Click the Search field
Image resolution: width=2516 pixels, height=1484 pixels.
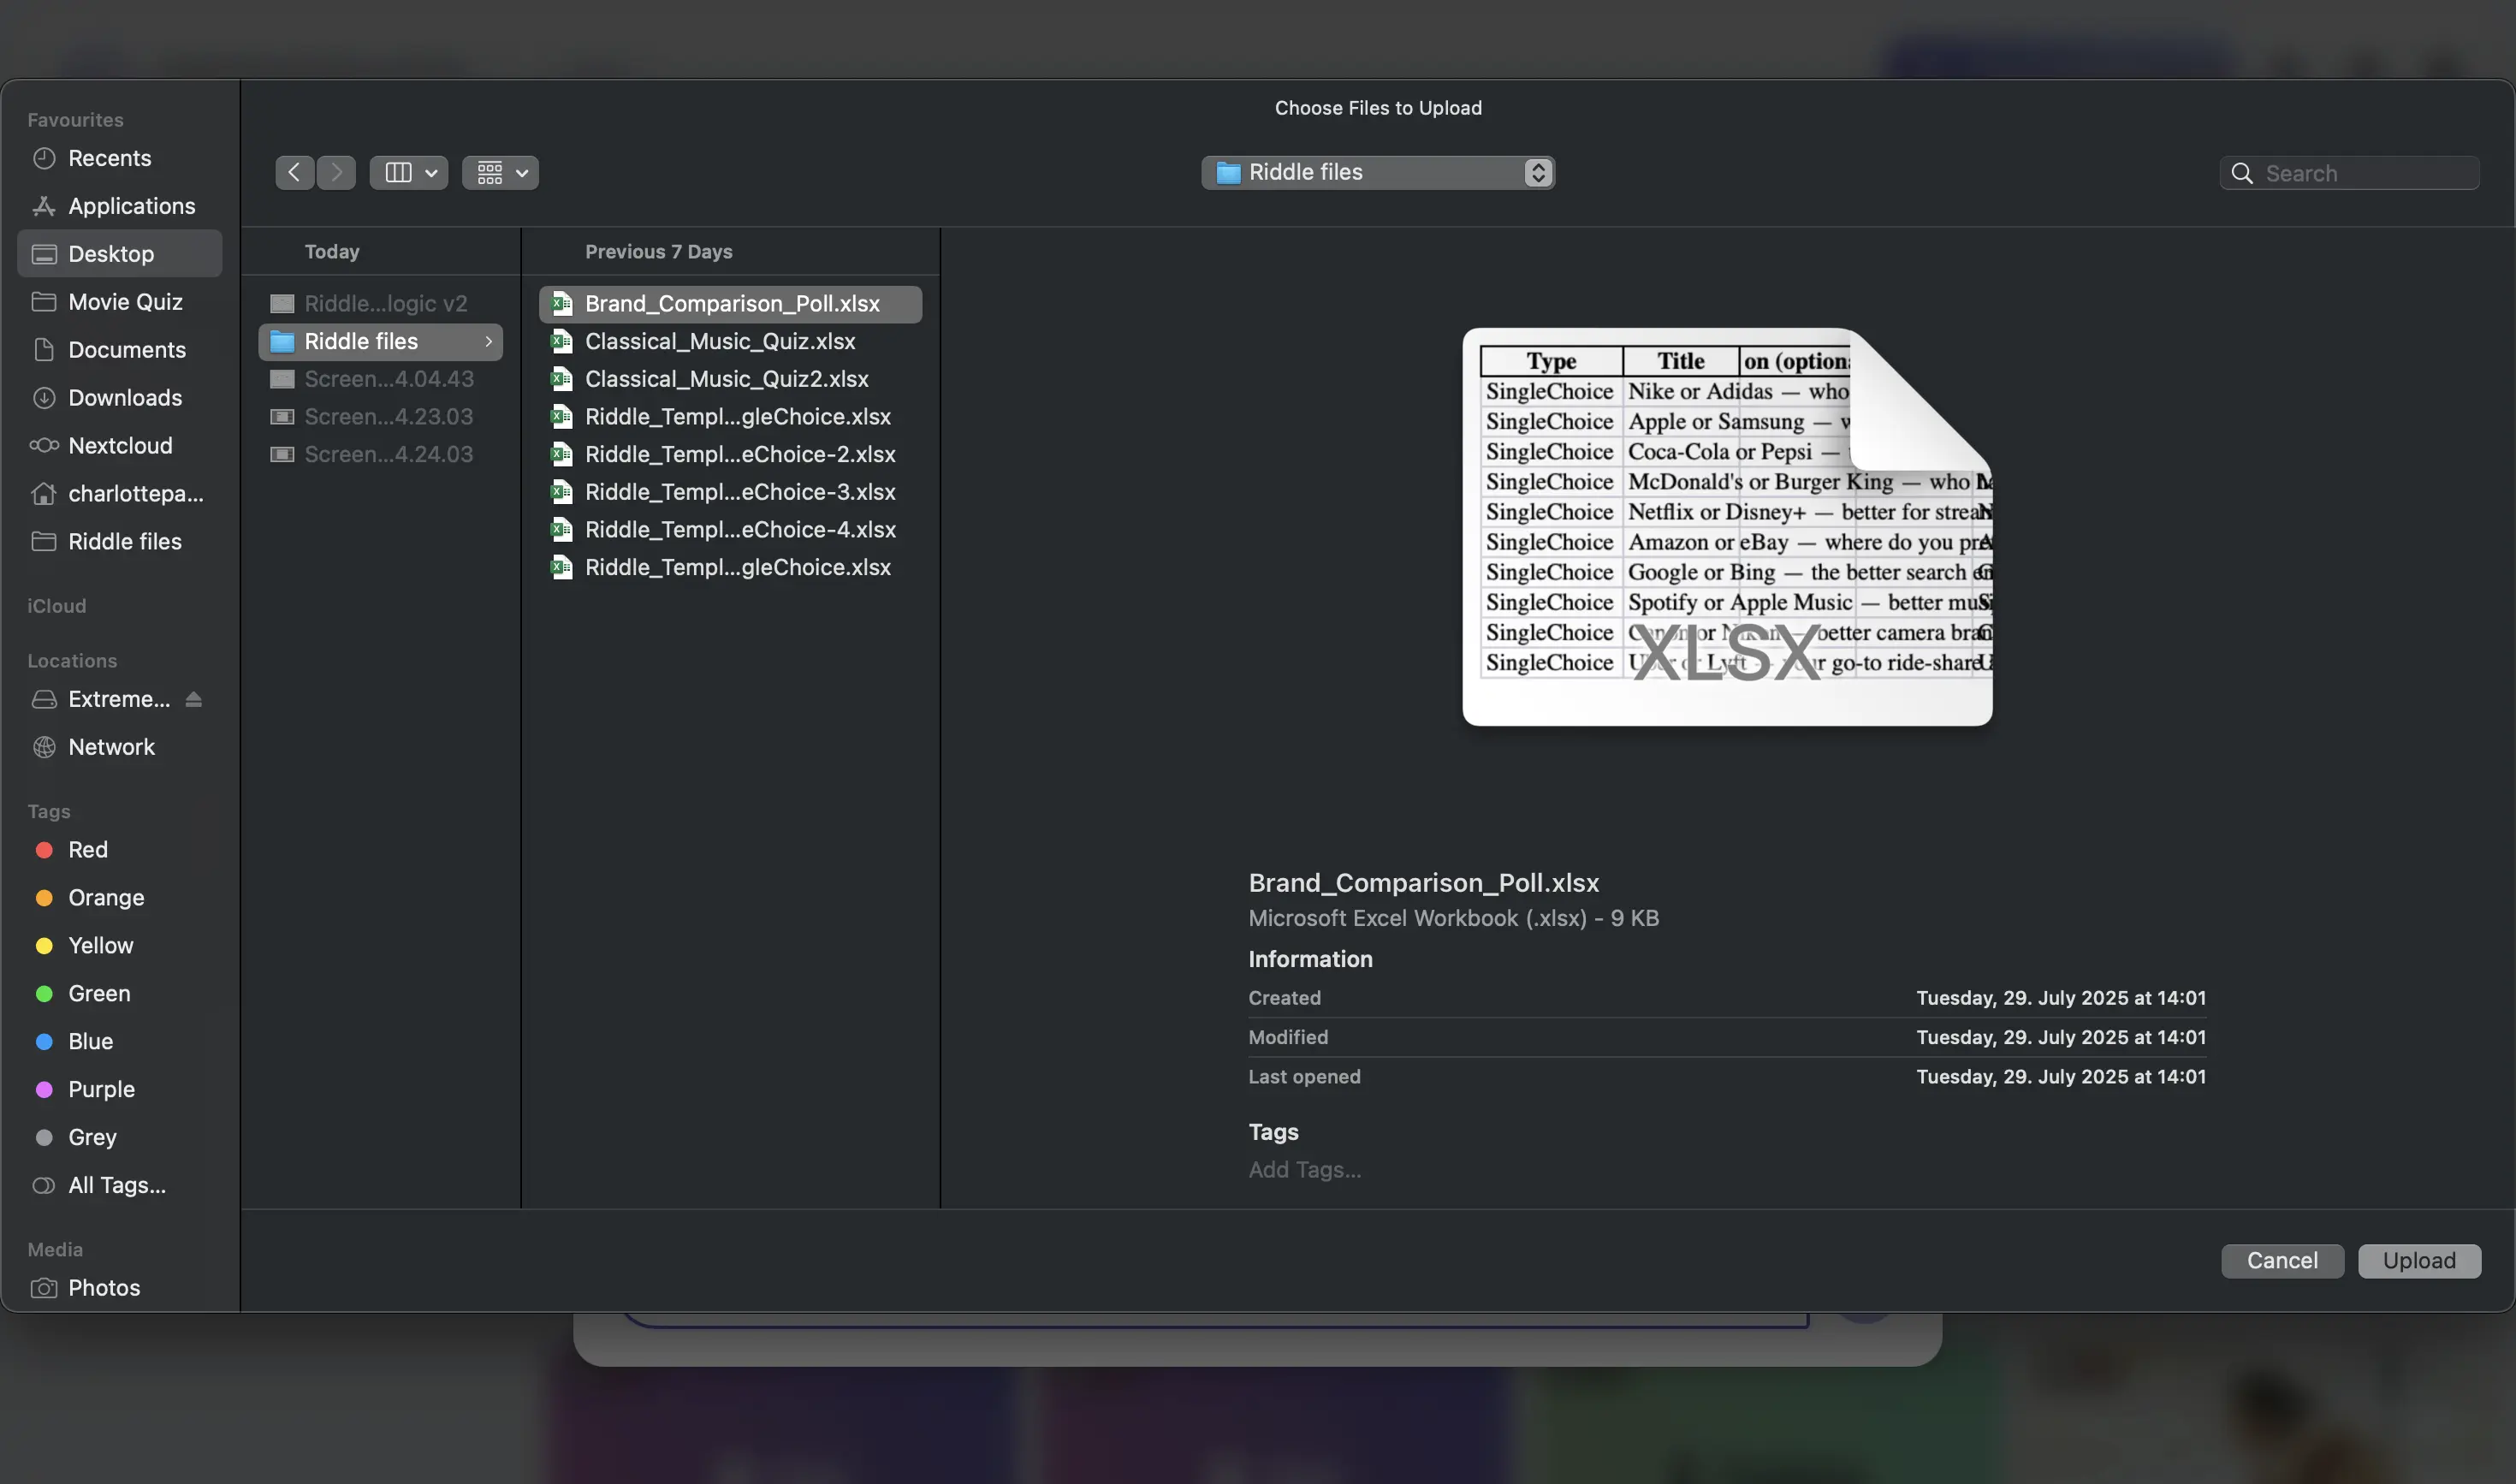point(2349,173)
